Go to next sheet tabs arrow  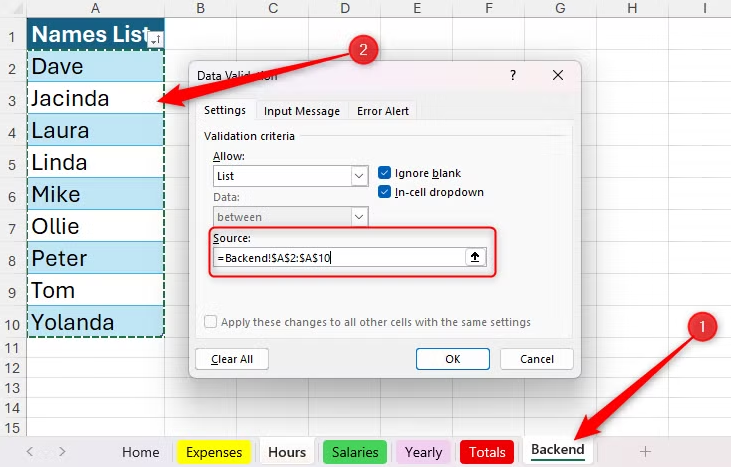pyautogui.click(x=62, y=451)
